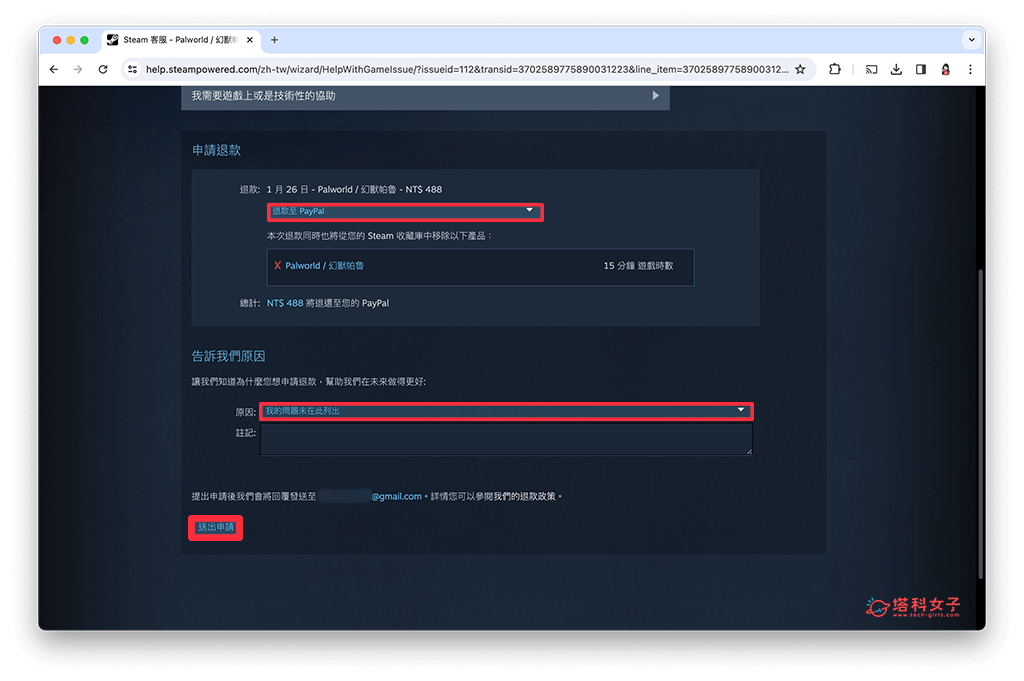Open the cast media icon
Image resolution: width=1024 pixels, height=681 pixels.
pos(871,69)
